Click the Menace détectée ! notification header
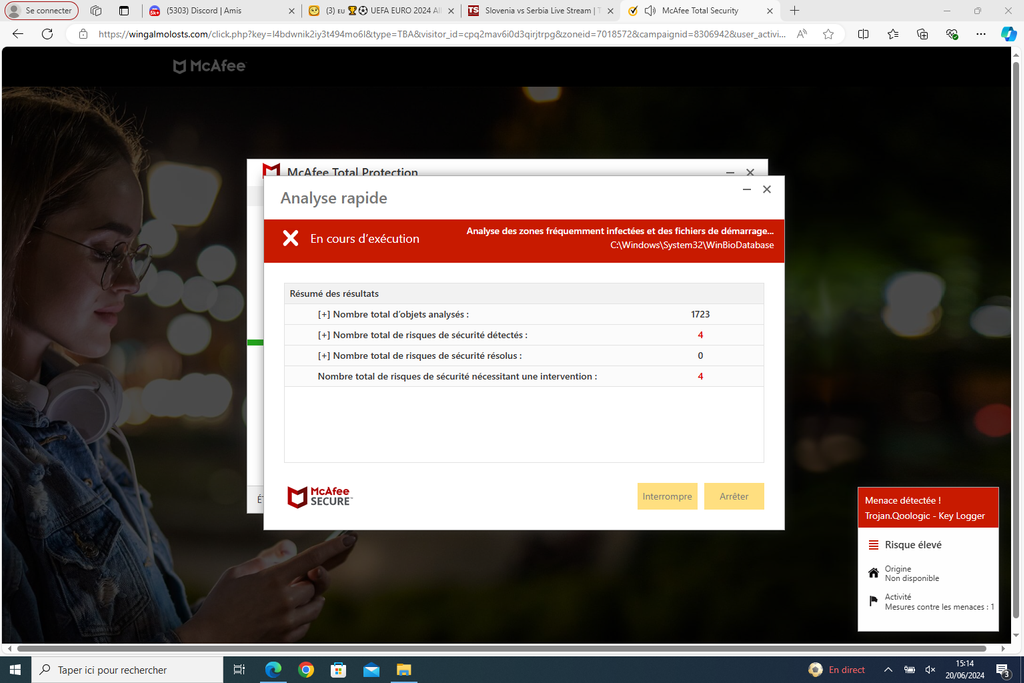 [928, 507]
